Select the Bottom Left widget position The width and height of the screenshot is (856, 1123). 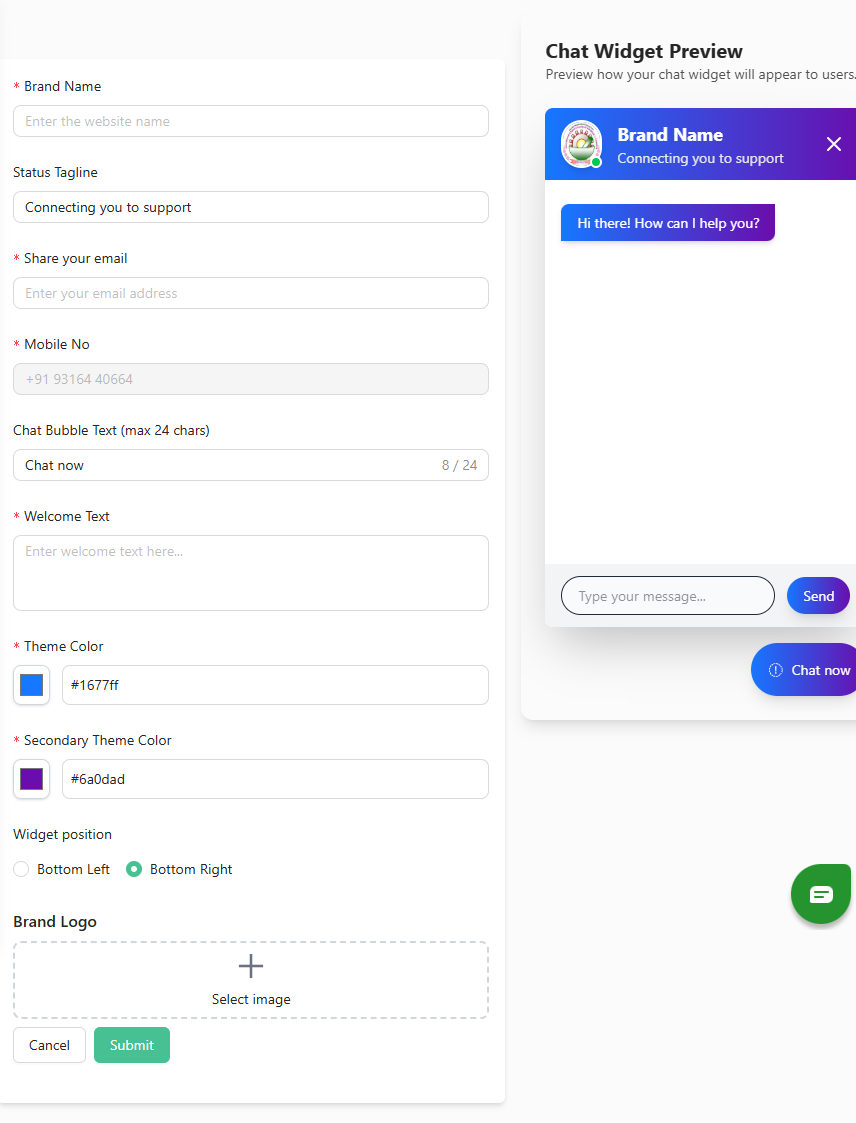(21, 869)
